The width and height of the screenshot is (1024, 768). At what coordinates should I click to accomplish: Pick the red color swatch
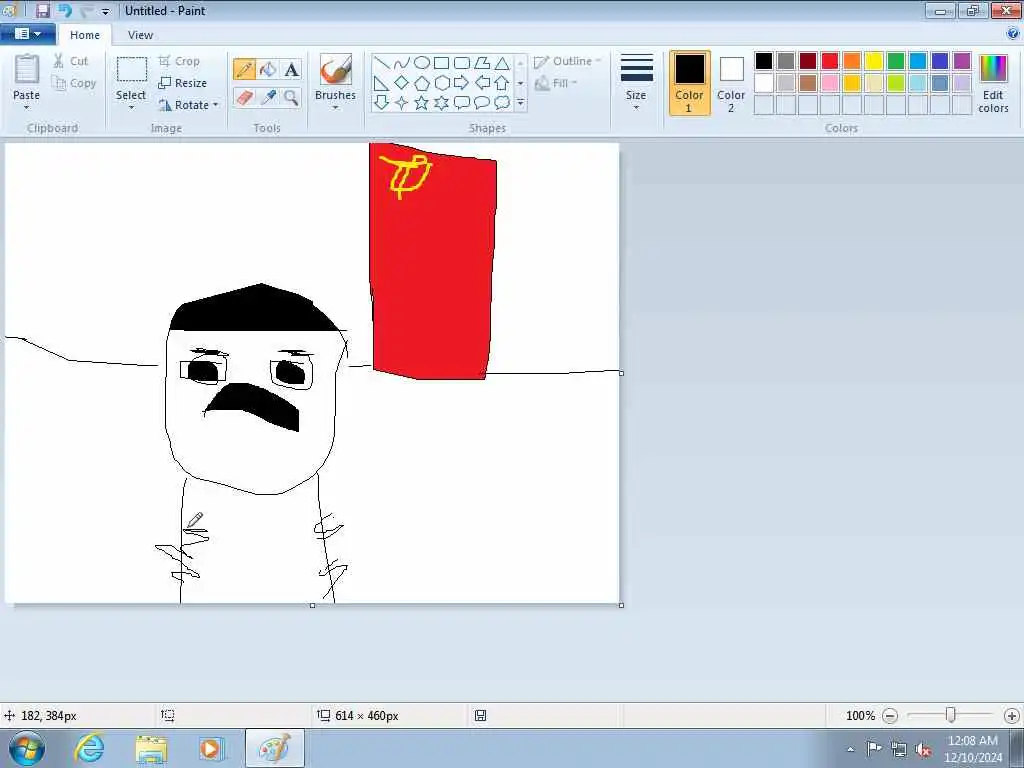point(830,61)
